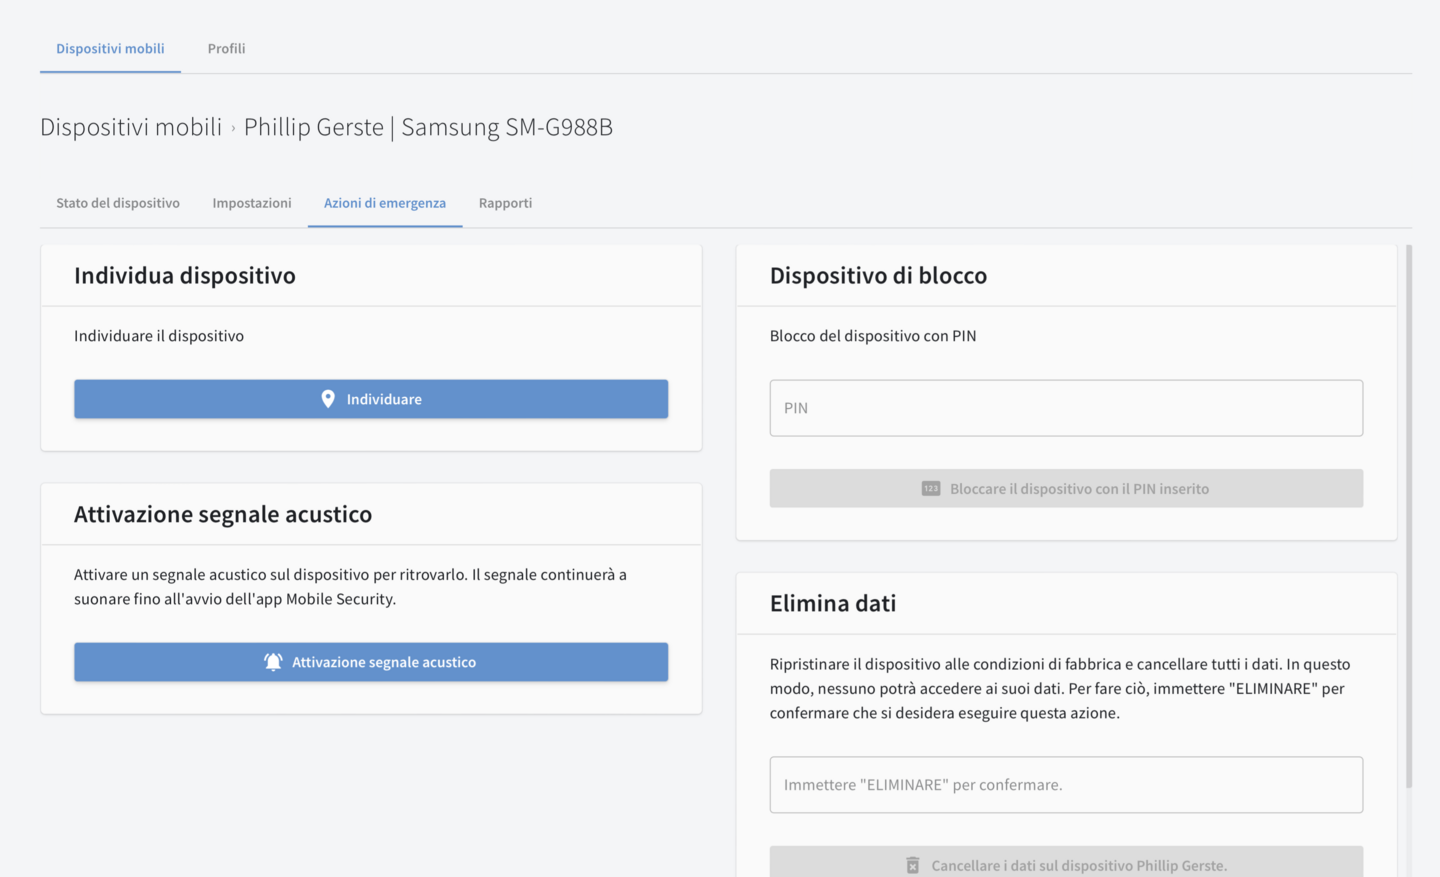Click the location pin icon on Individuare

pyautogui.click(x=328, y=399)
